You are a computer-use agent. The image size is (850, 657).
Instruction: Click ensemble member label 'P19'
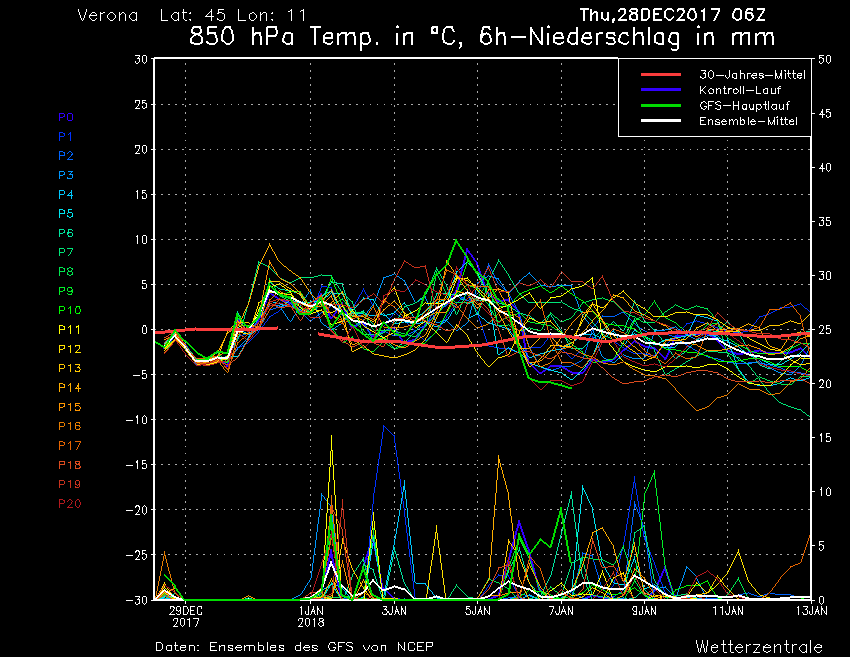click(70, 484)
